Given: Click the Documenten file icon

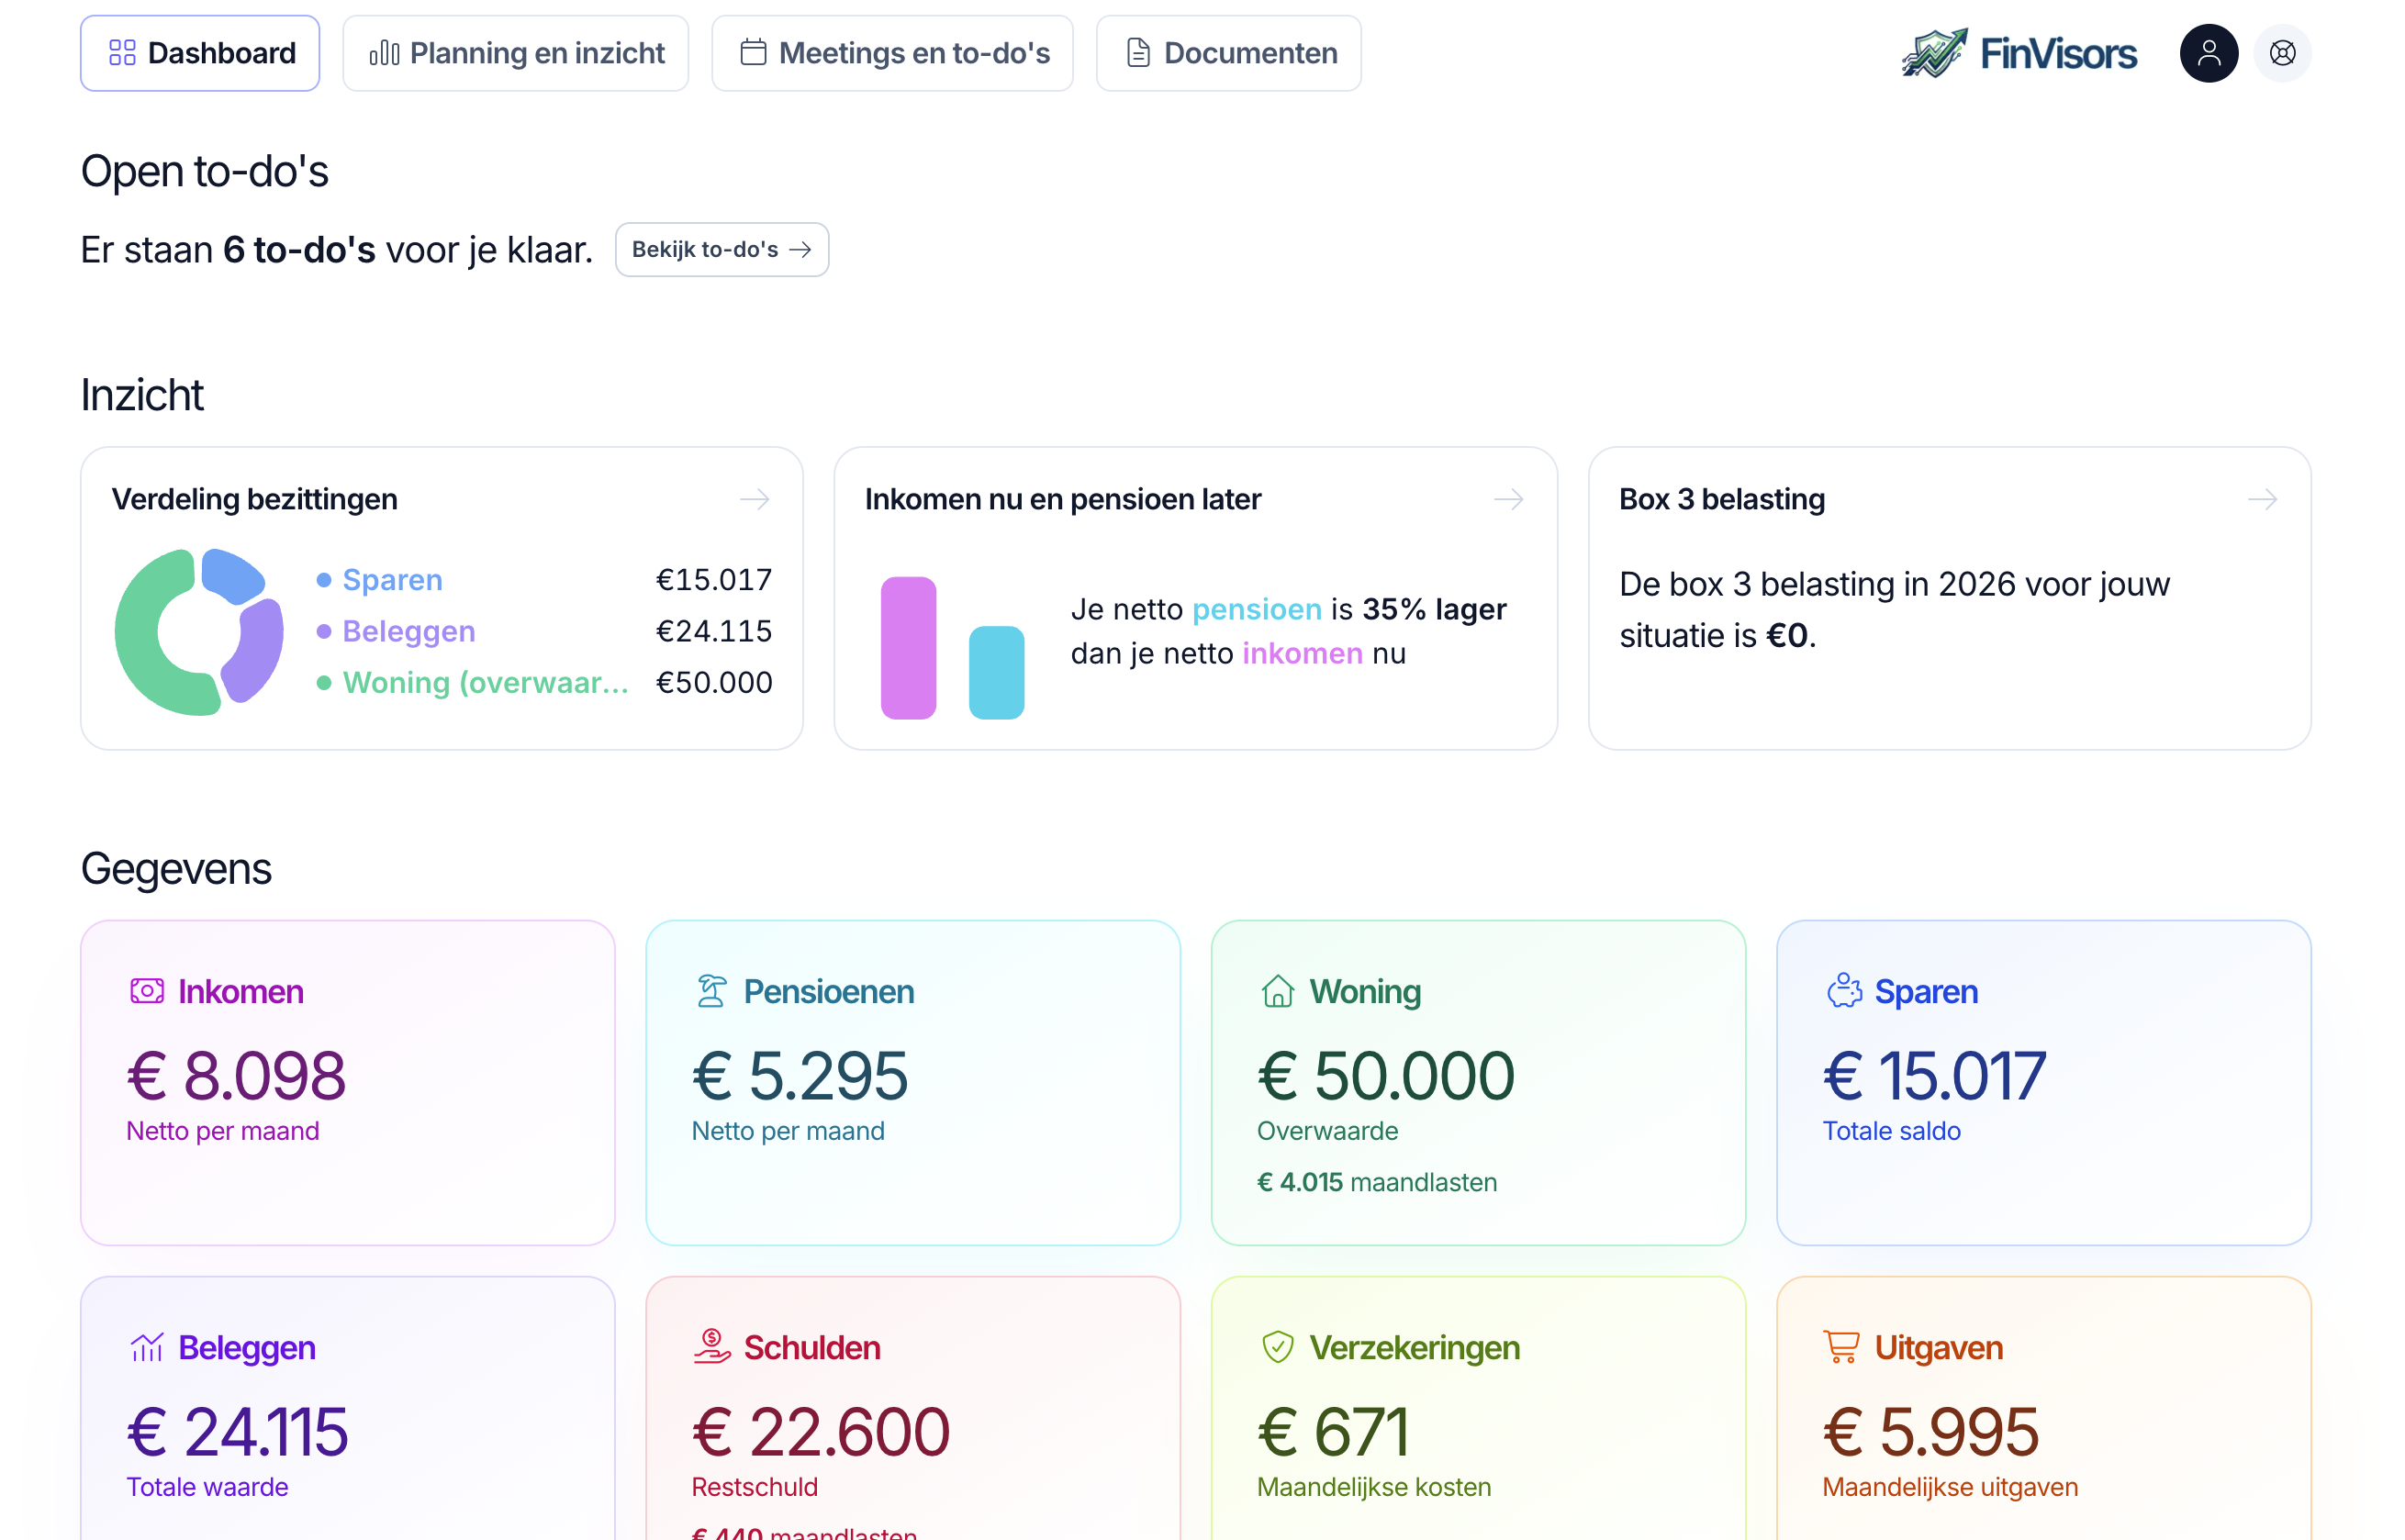Looking at the screenshot, I should tap(1138, 53).
